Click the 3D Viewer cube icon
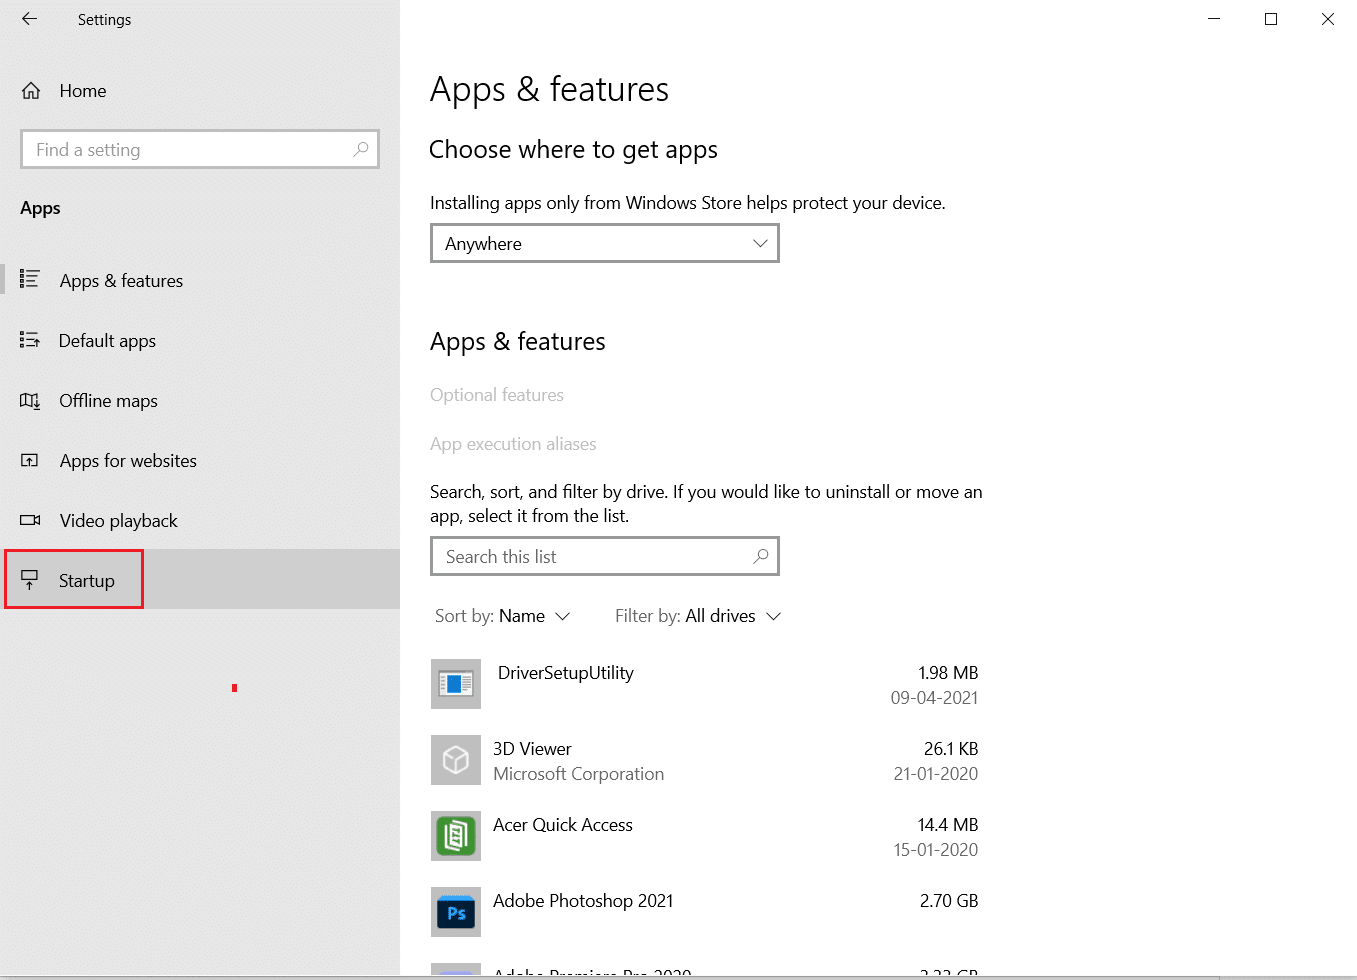Image resolution: width=1357 pixels, height=980 pixels. point(456,760)
